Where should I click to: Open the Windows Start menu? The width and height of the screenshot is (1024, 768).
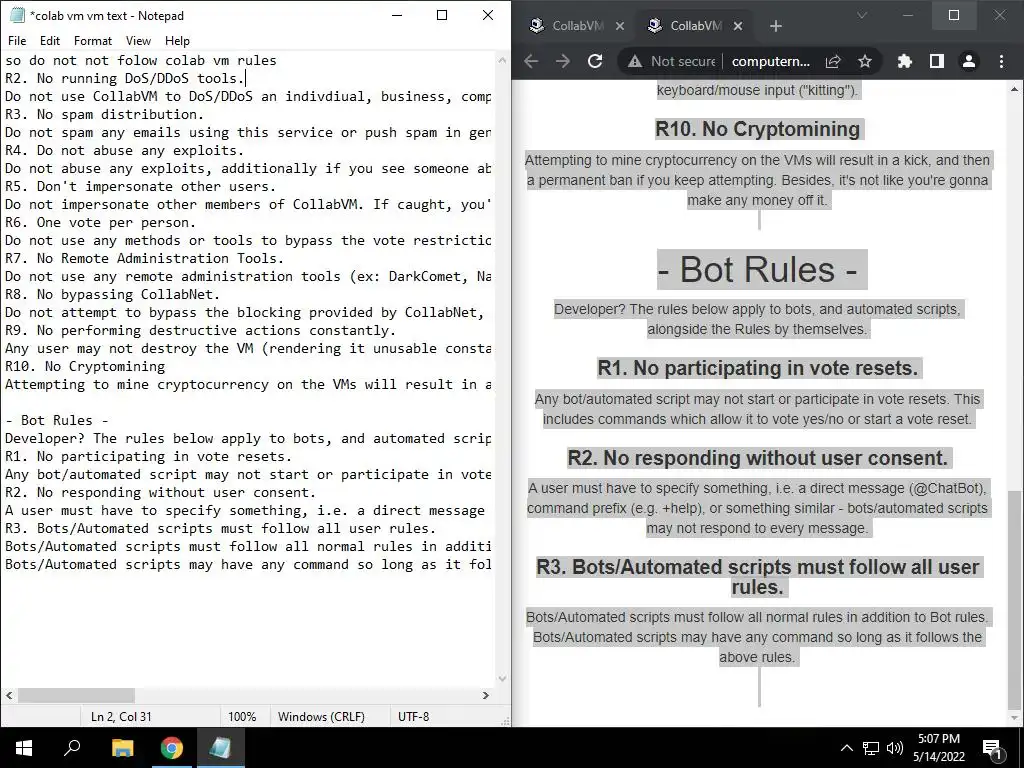coord(24,748)
